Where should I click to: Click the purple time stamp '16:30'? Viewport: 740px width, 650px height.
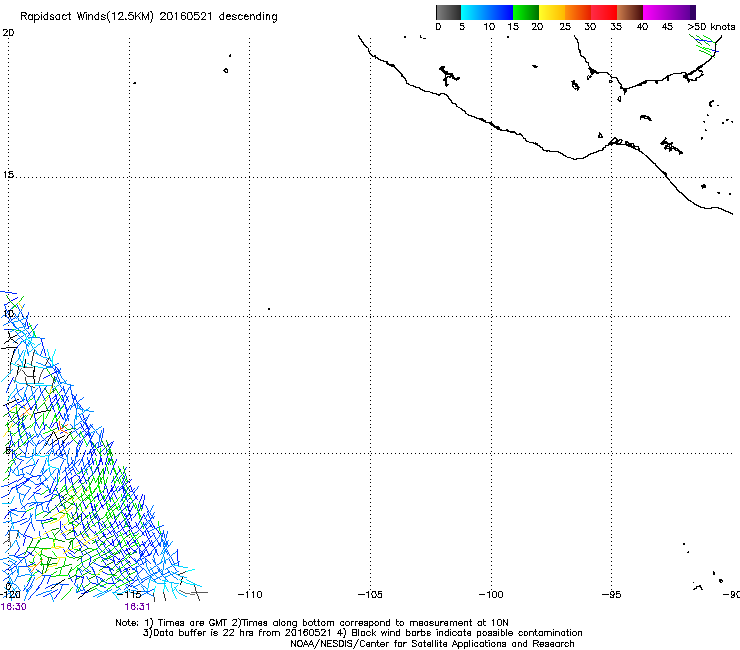click(13, 607)
